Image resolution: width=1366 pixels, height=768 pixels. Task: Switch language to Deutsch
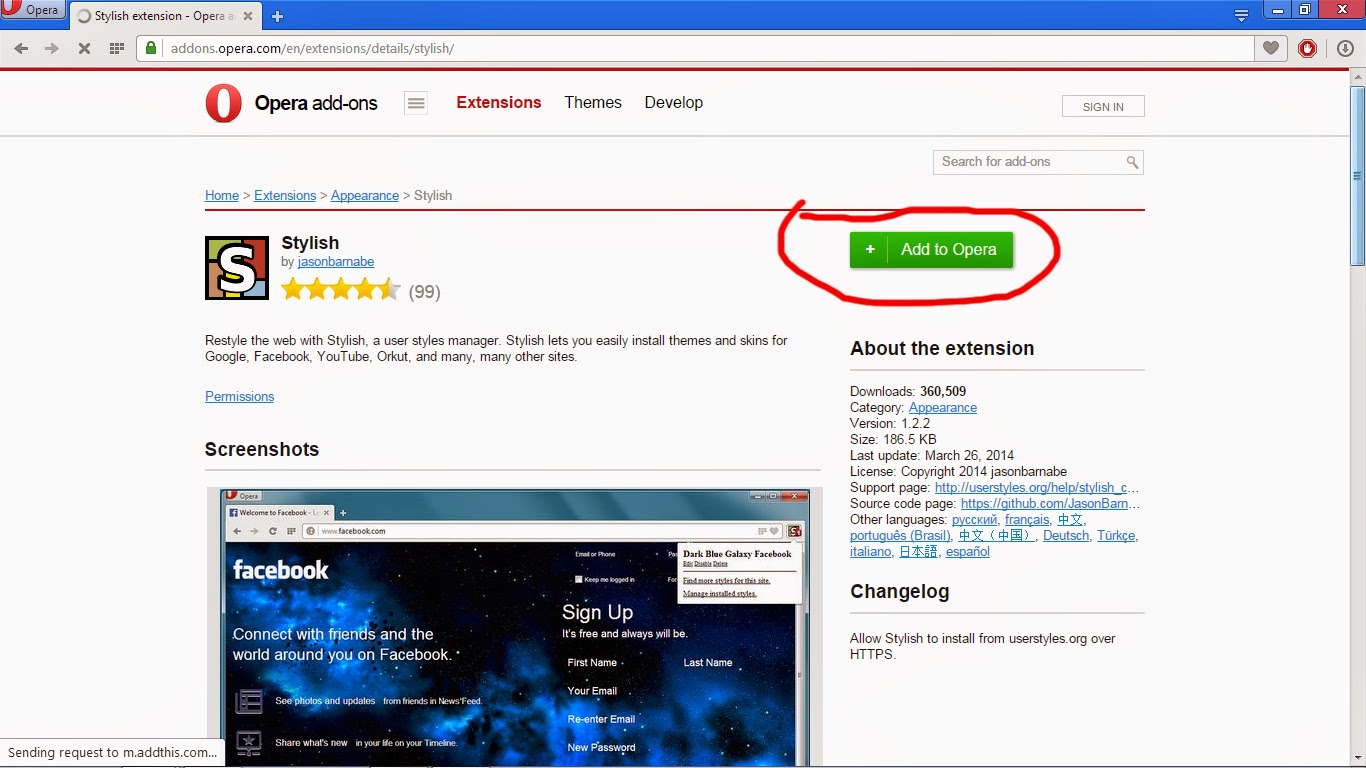pyautogui.click(x=1066, y=535)
